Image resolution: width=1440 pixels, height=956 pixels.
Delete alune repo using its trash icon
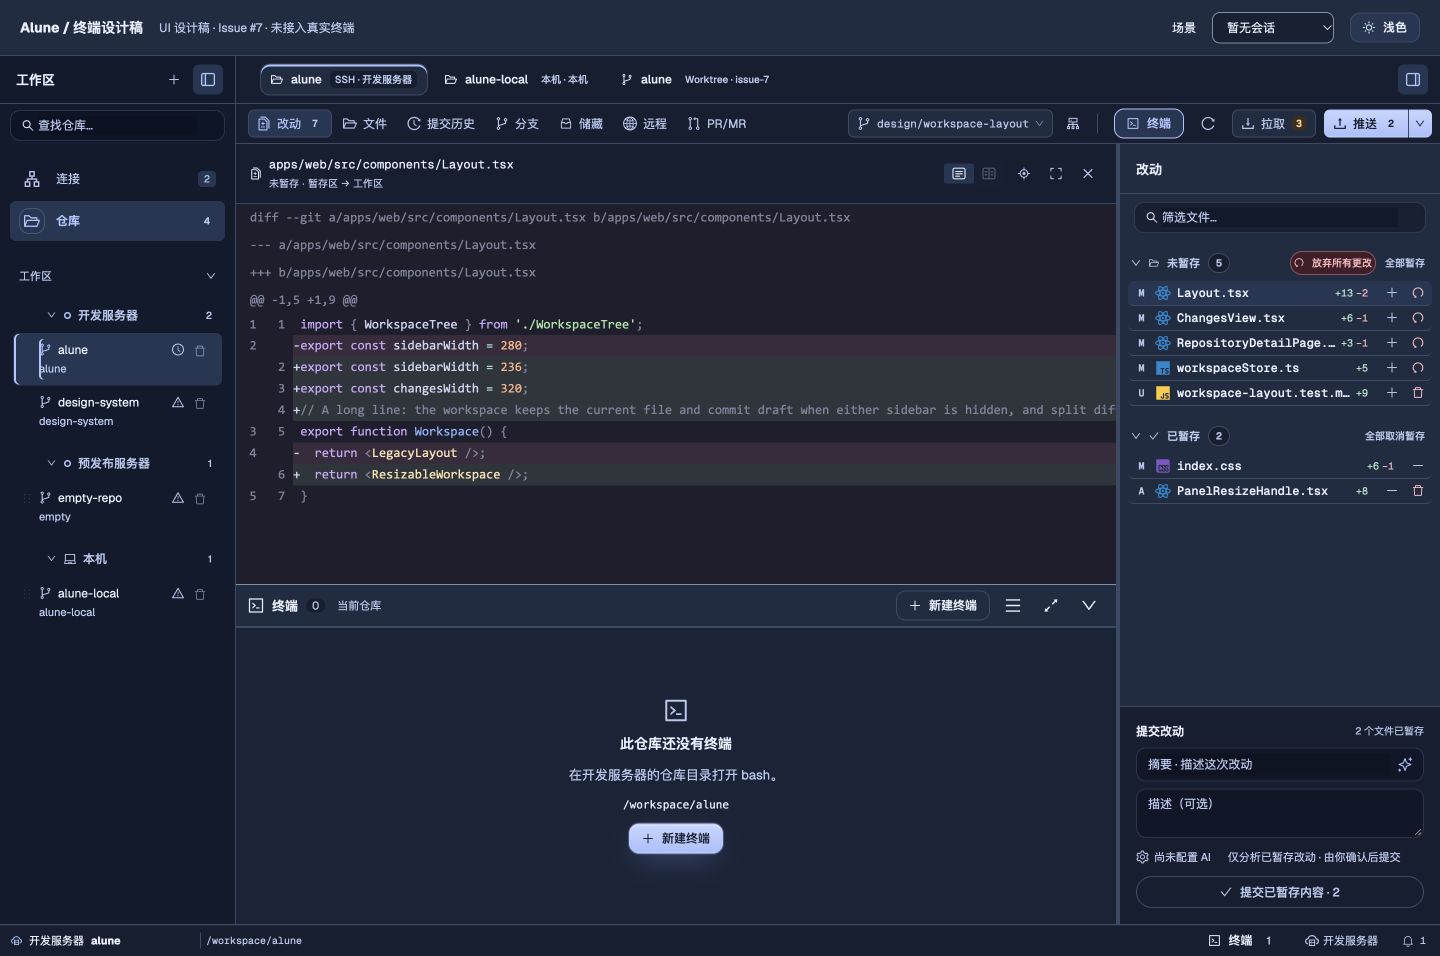point(200,351)
